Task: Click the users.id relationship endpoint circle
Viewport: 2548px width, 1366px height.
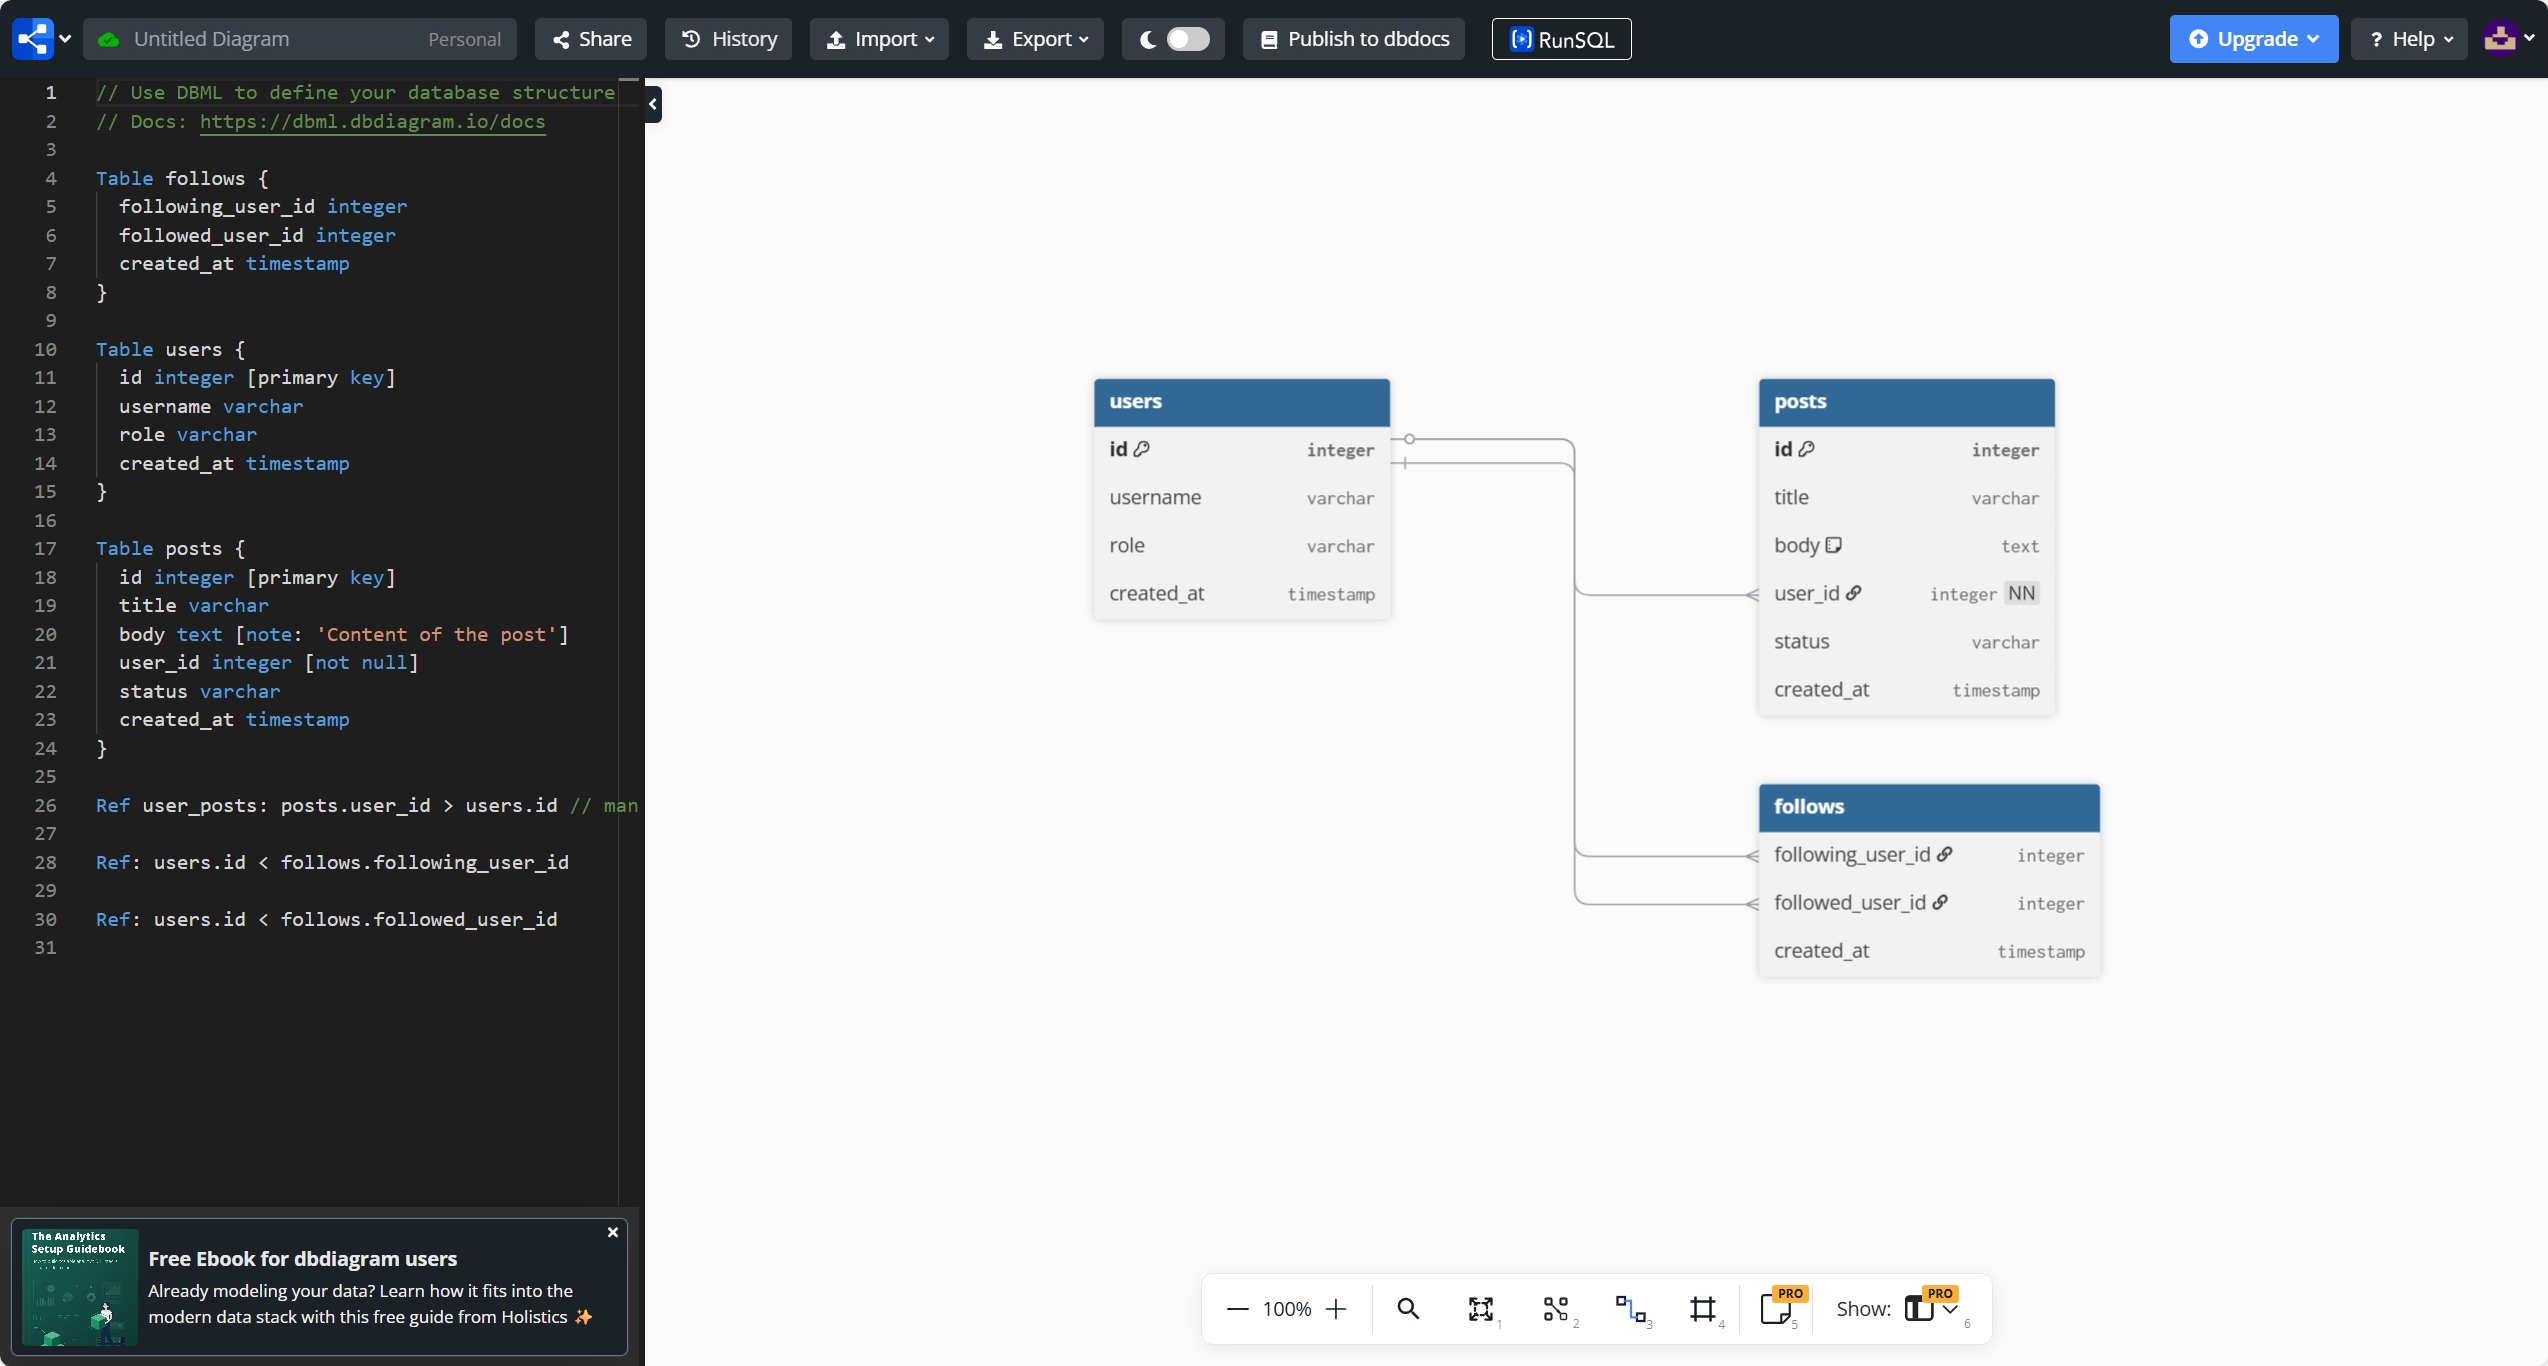Action: tap(1409, 439)
